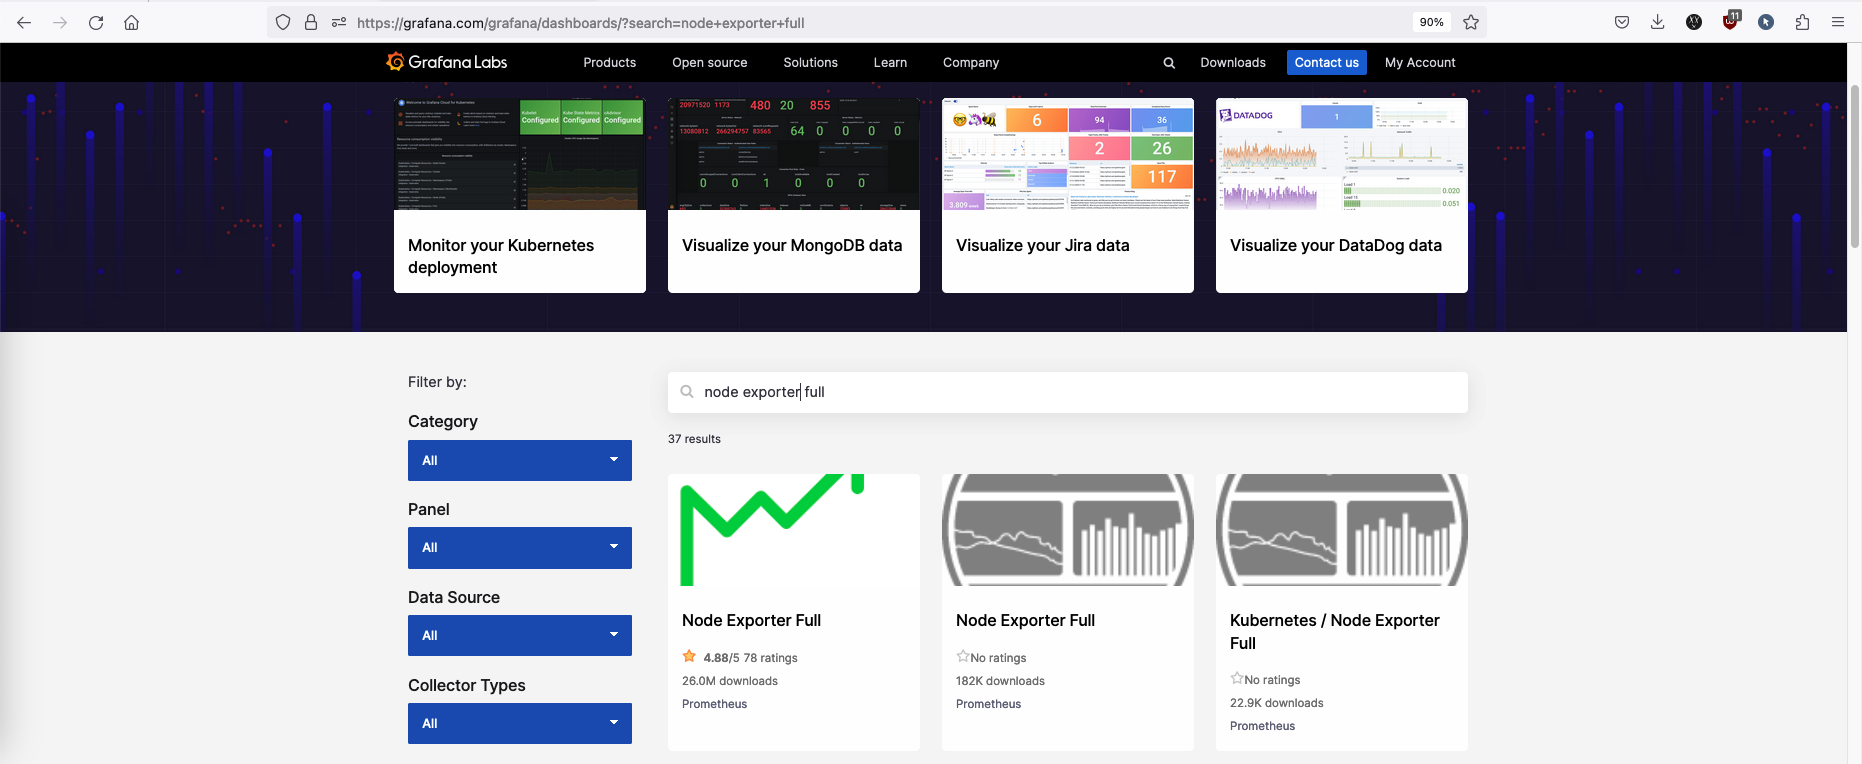Open the Data Source filter dropdown

[x=519, y=636]
